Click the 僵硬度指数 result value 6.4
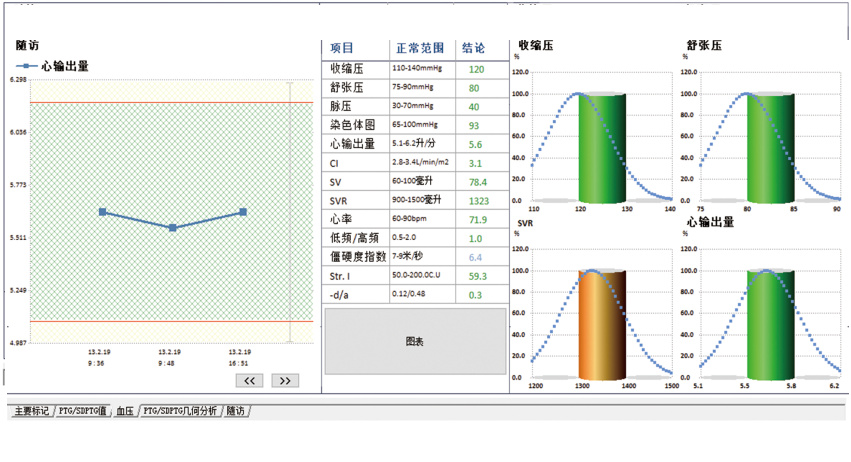The width and height of the screenshot is (851, 462). [475, 257]
